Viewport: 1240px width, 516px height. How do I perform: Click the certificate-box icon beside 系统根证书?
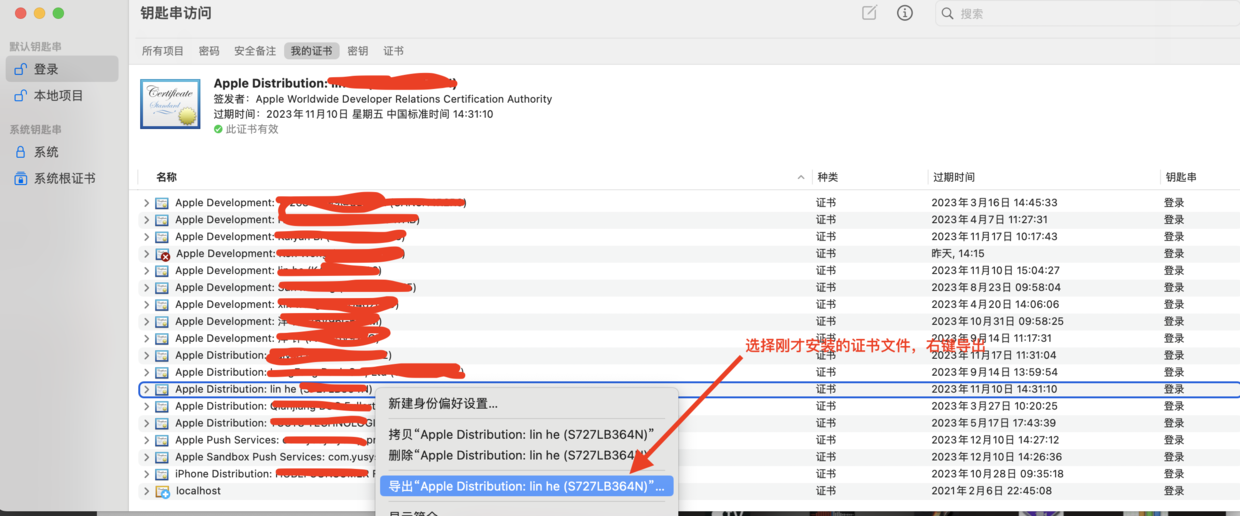click(20, 179)
